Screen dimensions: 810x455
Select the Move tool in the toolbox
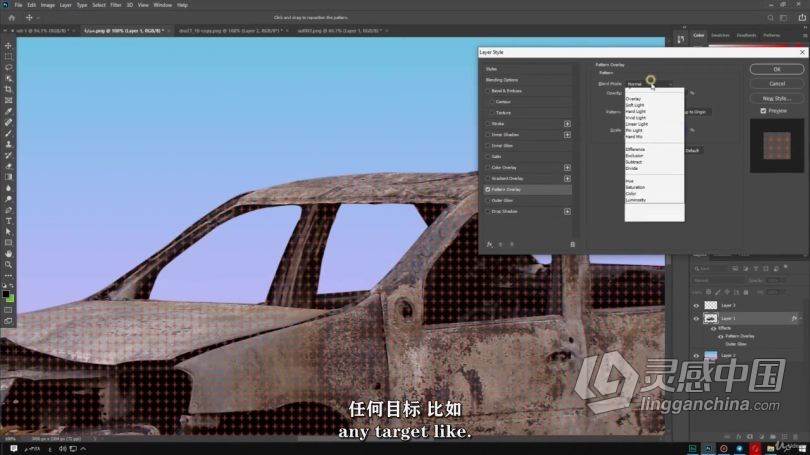coord(8,45)
